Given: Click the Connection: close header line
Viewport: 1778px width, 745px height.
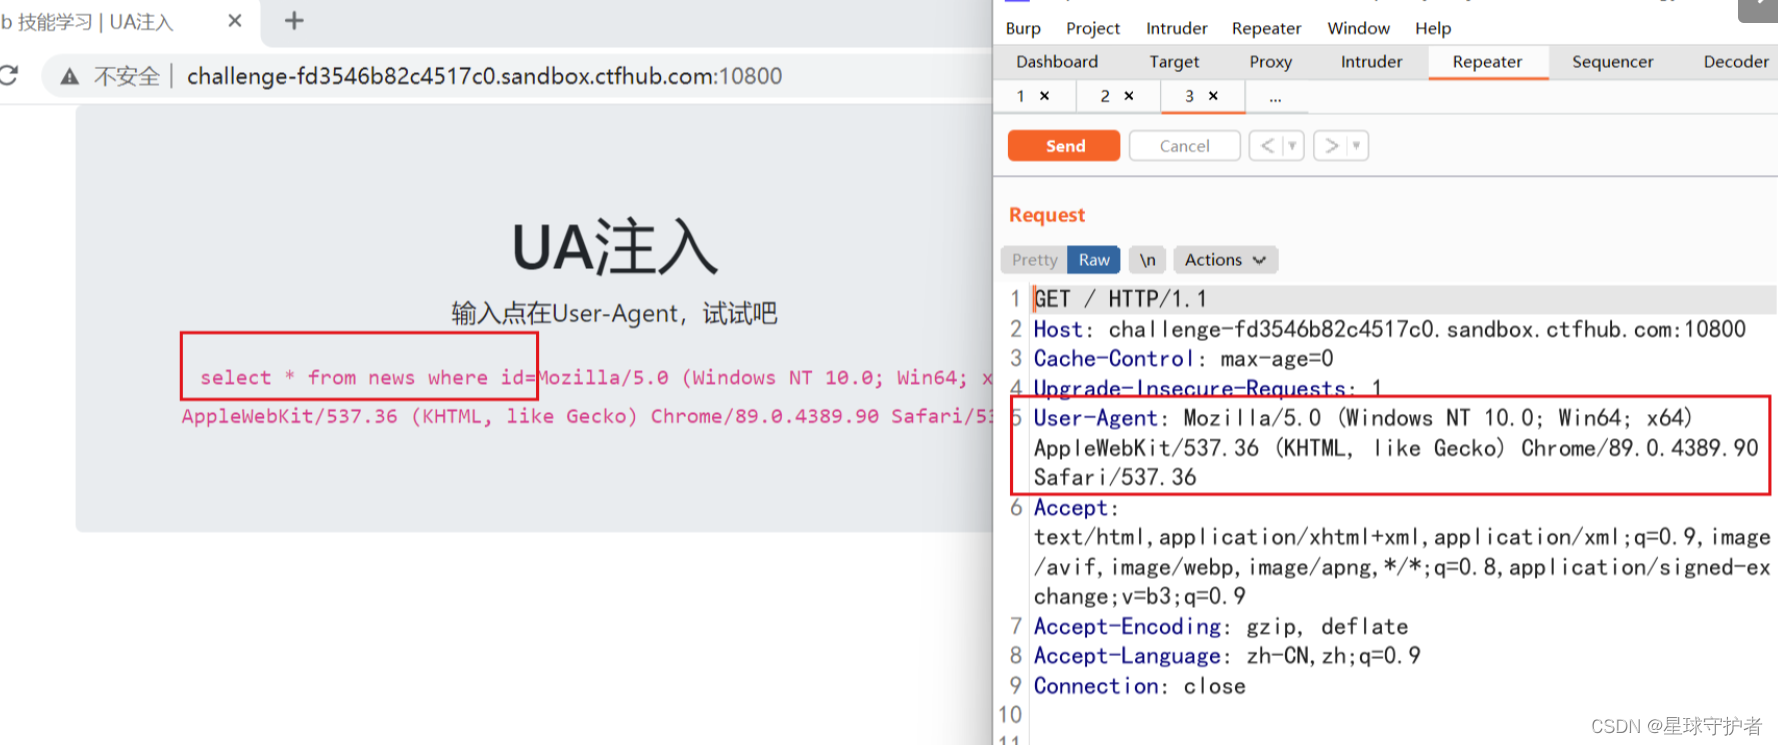Looking at the screenshot, I should tap(1140, 686).
